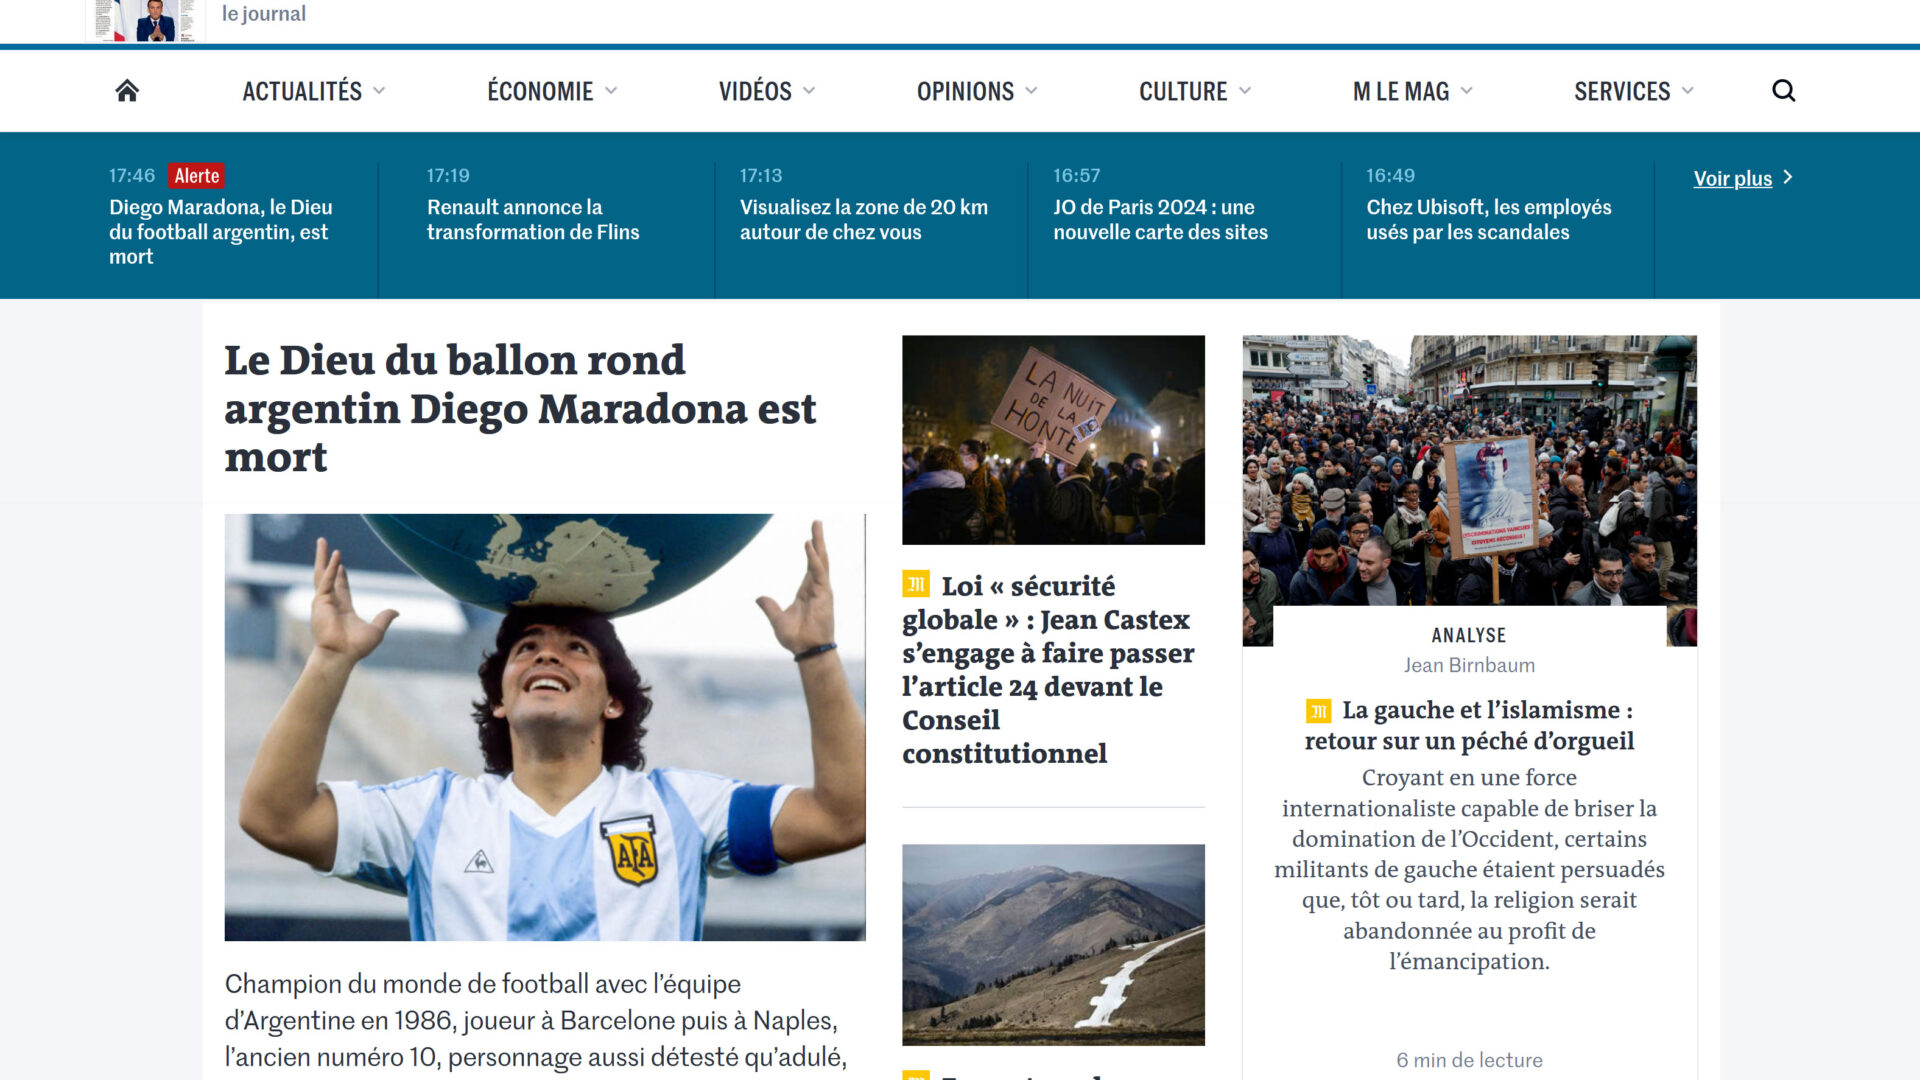Click the yellow M icon beside La gauche et l'islamisme
Image resolution: width=1920 pixels, height=1080 pixels.
[1319, 711]
